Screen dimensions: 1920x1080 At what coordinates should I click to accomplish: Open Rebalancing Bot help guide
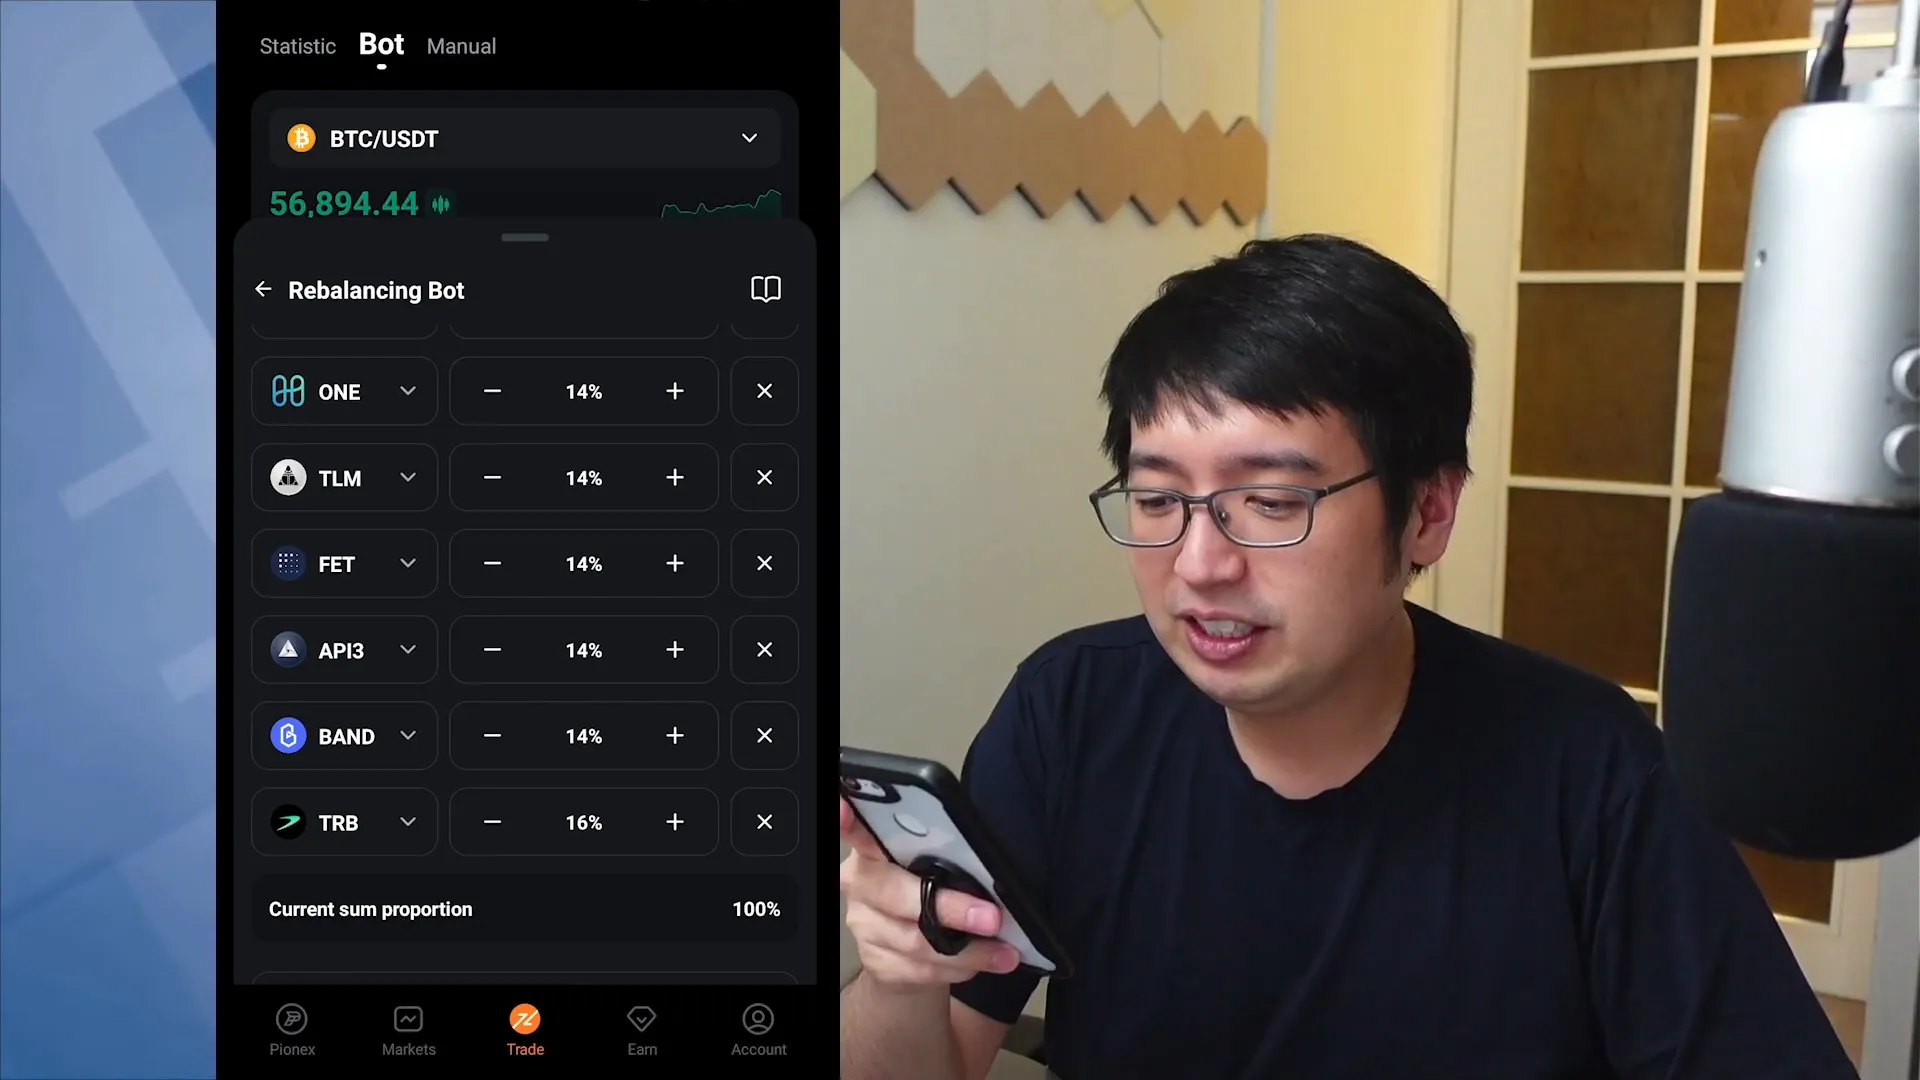pyautogui.click(x=765, y=289)
